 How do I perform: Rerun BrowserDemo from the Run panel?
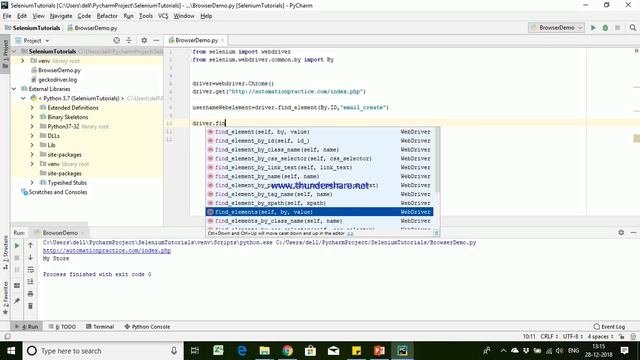click(17, 246)
